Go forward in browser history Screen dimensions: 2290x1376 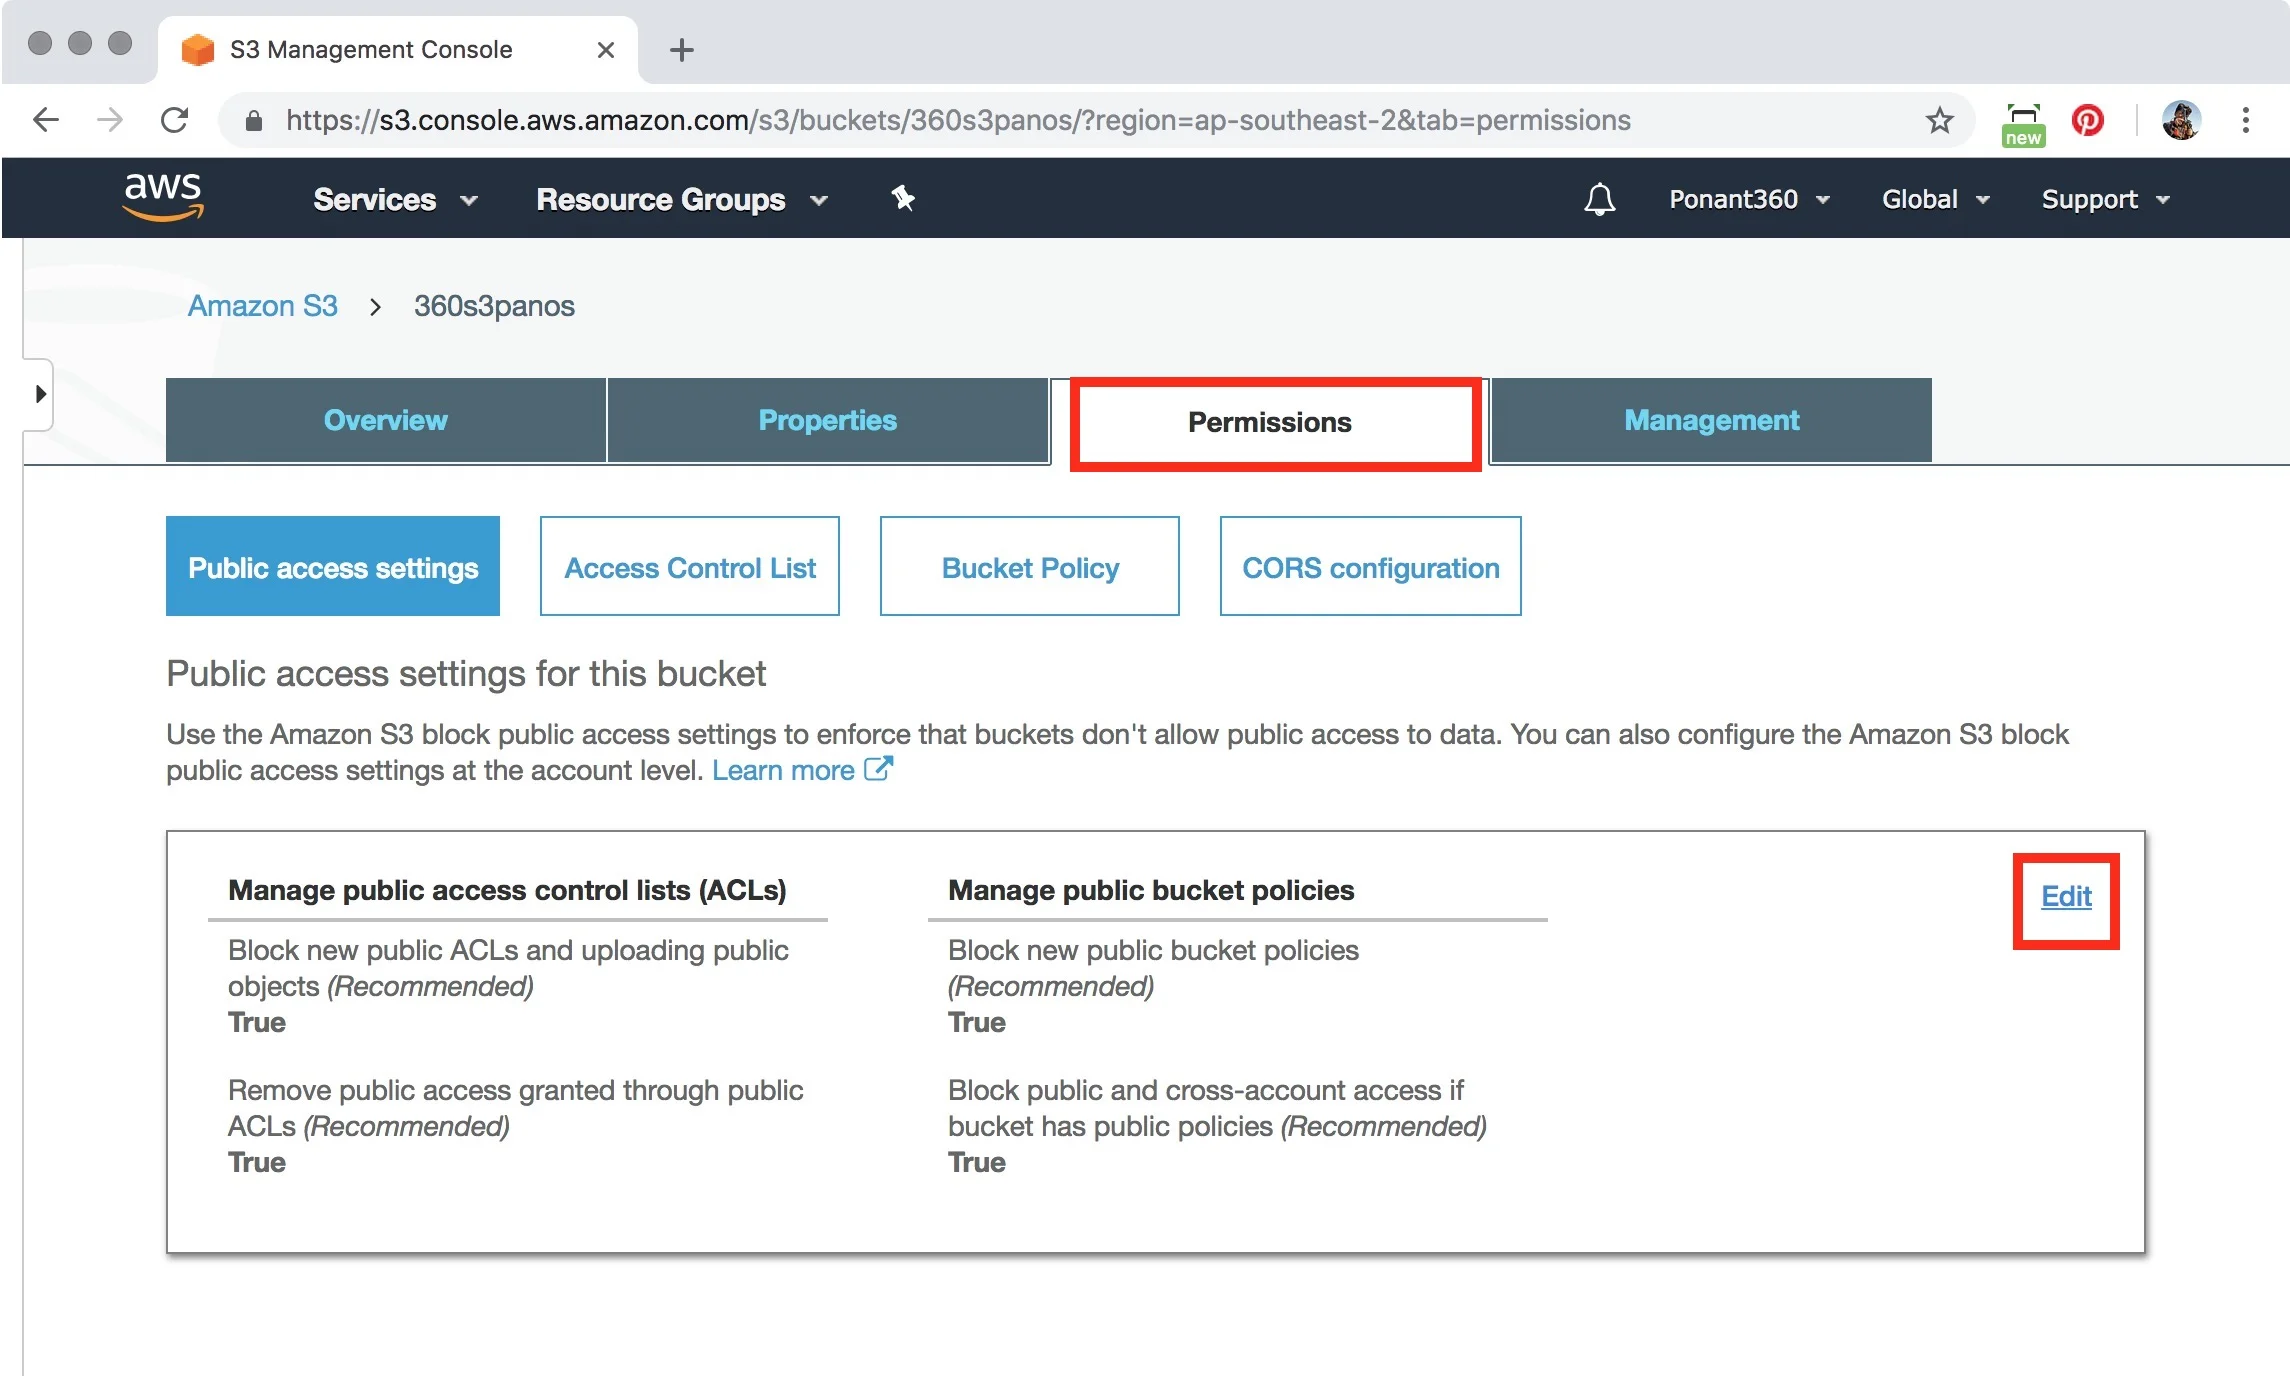pyautogui.click(x=110, y=120)
